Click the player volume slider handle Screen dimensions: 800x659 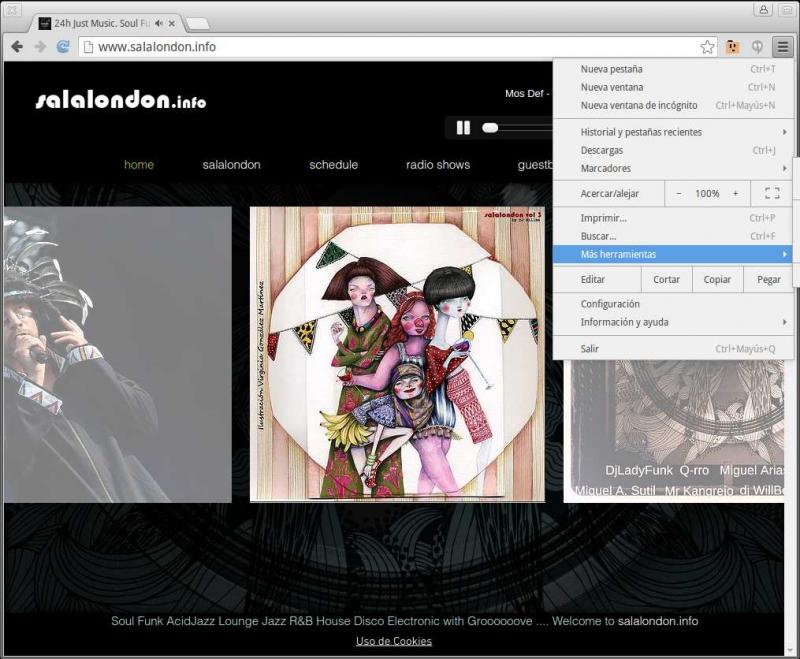click(490, 128)
